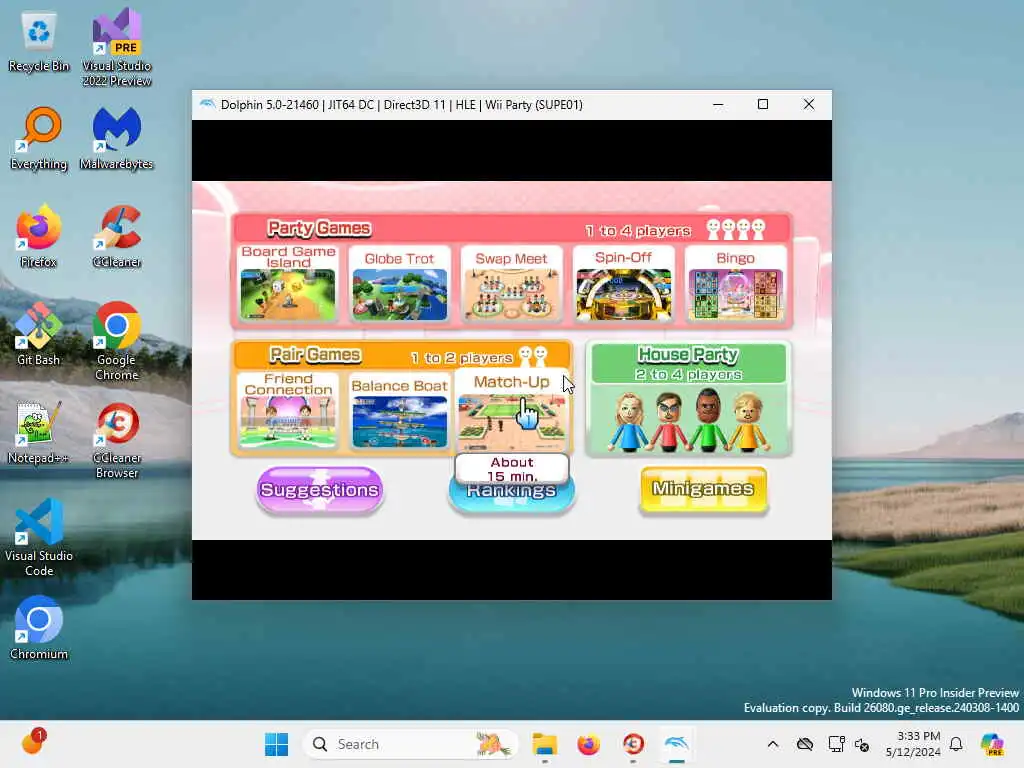
Task: Click the Party Games header
Action: (x=319, y=229)
